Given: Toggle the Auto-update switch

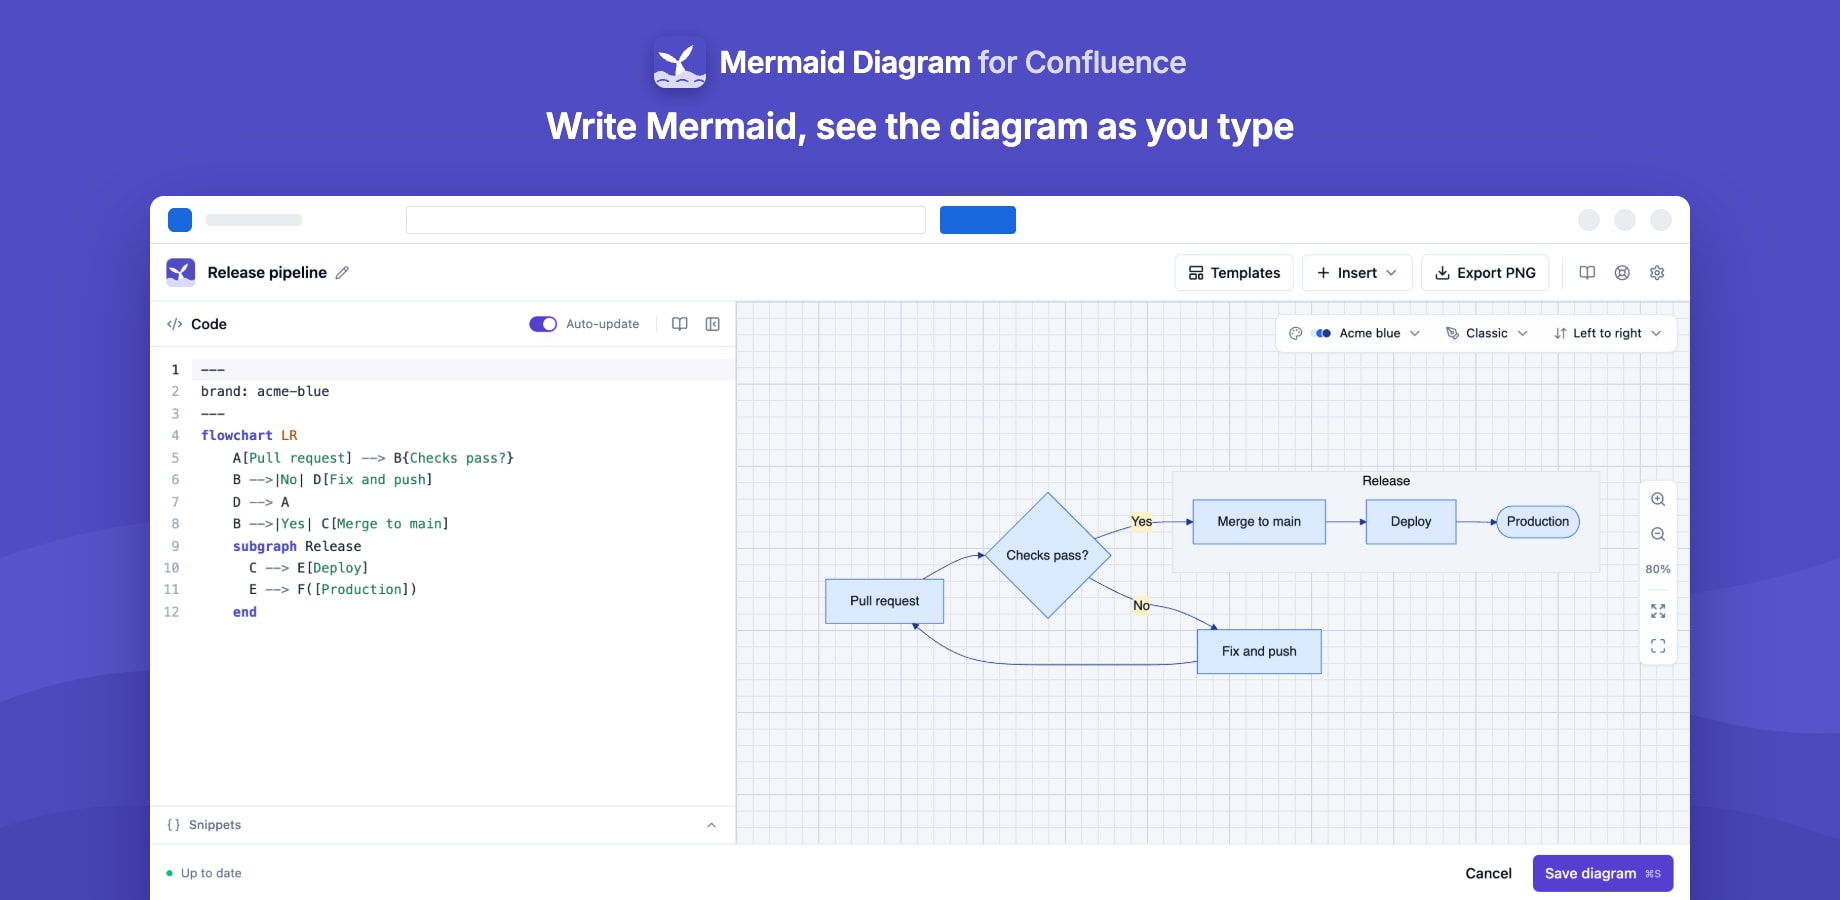Looking at the screenshot, I should pos(543,324).
